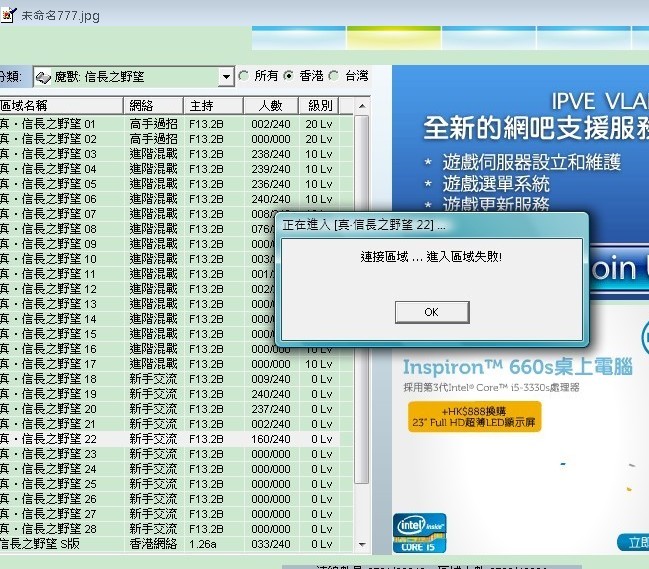Viewport: 649px width, 569px height.
Task: Select room 真‧信長之野望 06
Action: coord(170,199)
